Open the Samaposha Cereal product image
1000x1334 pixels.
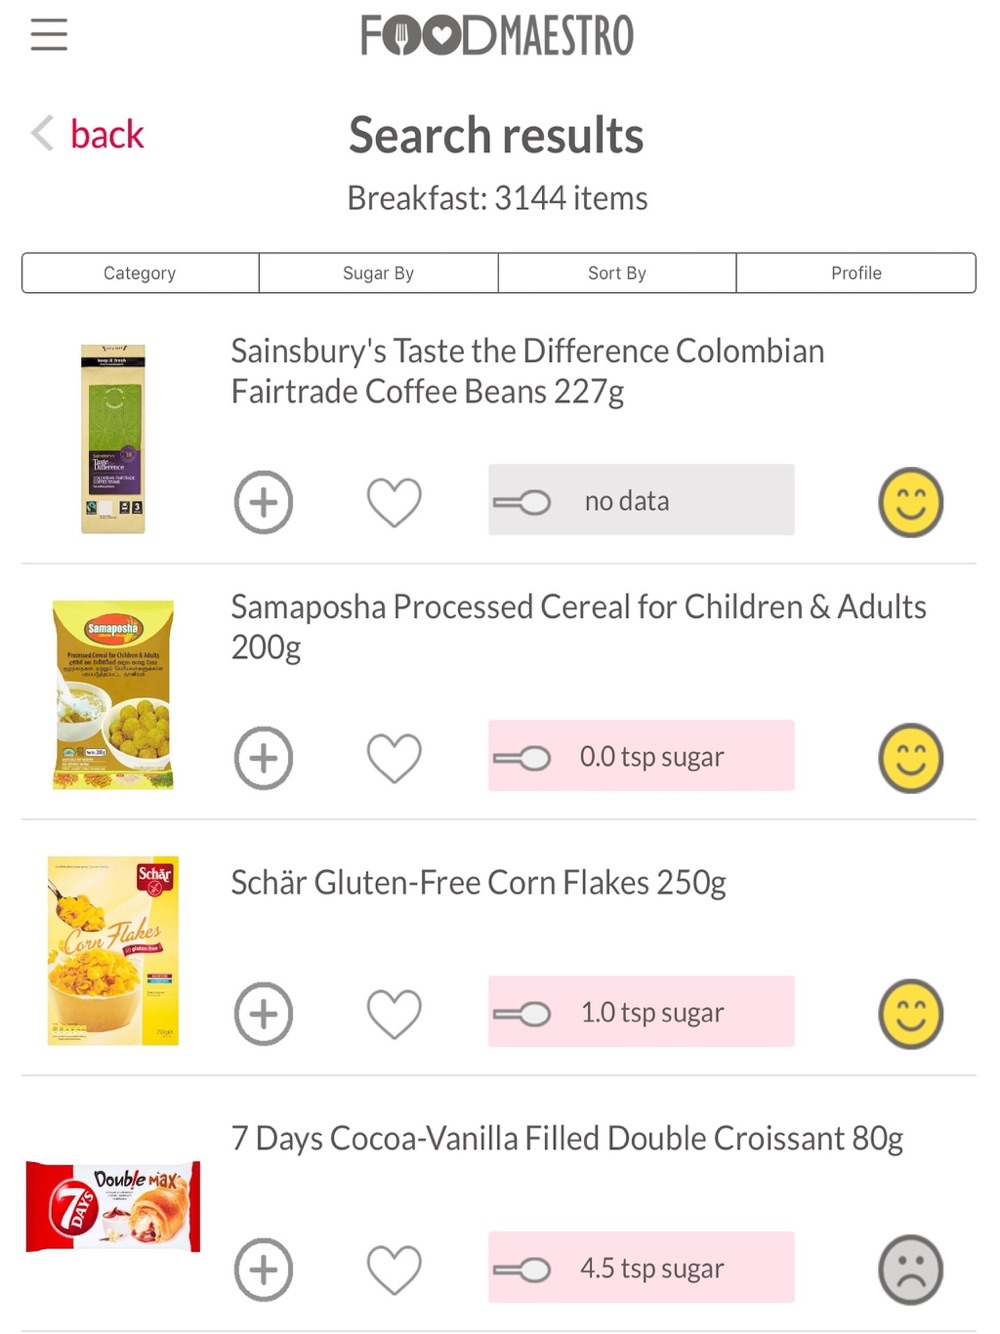tap(113, 695)
